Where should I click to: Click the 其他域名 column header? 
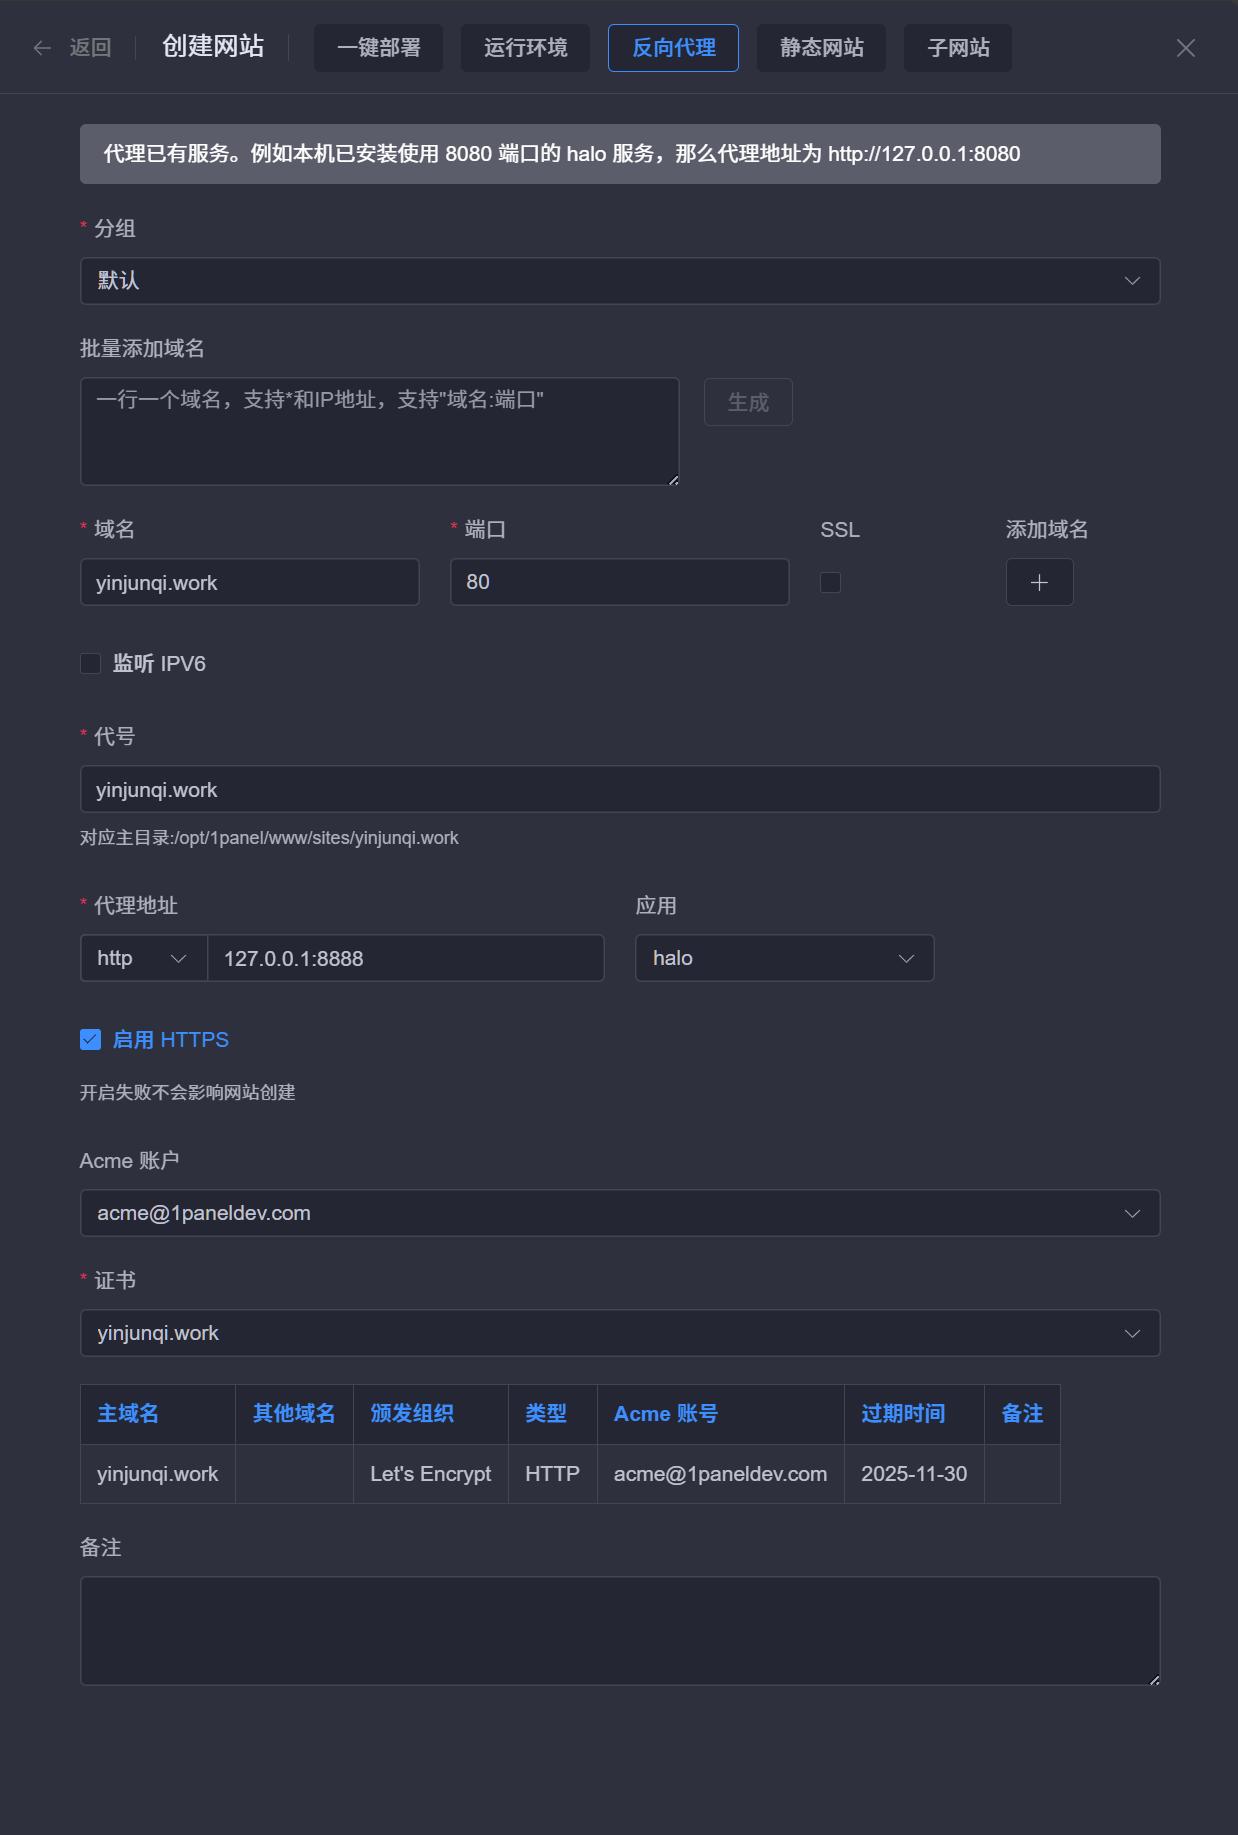pos(294,1414)
